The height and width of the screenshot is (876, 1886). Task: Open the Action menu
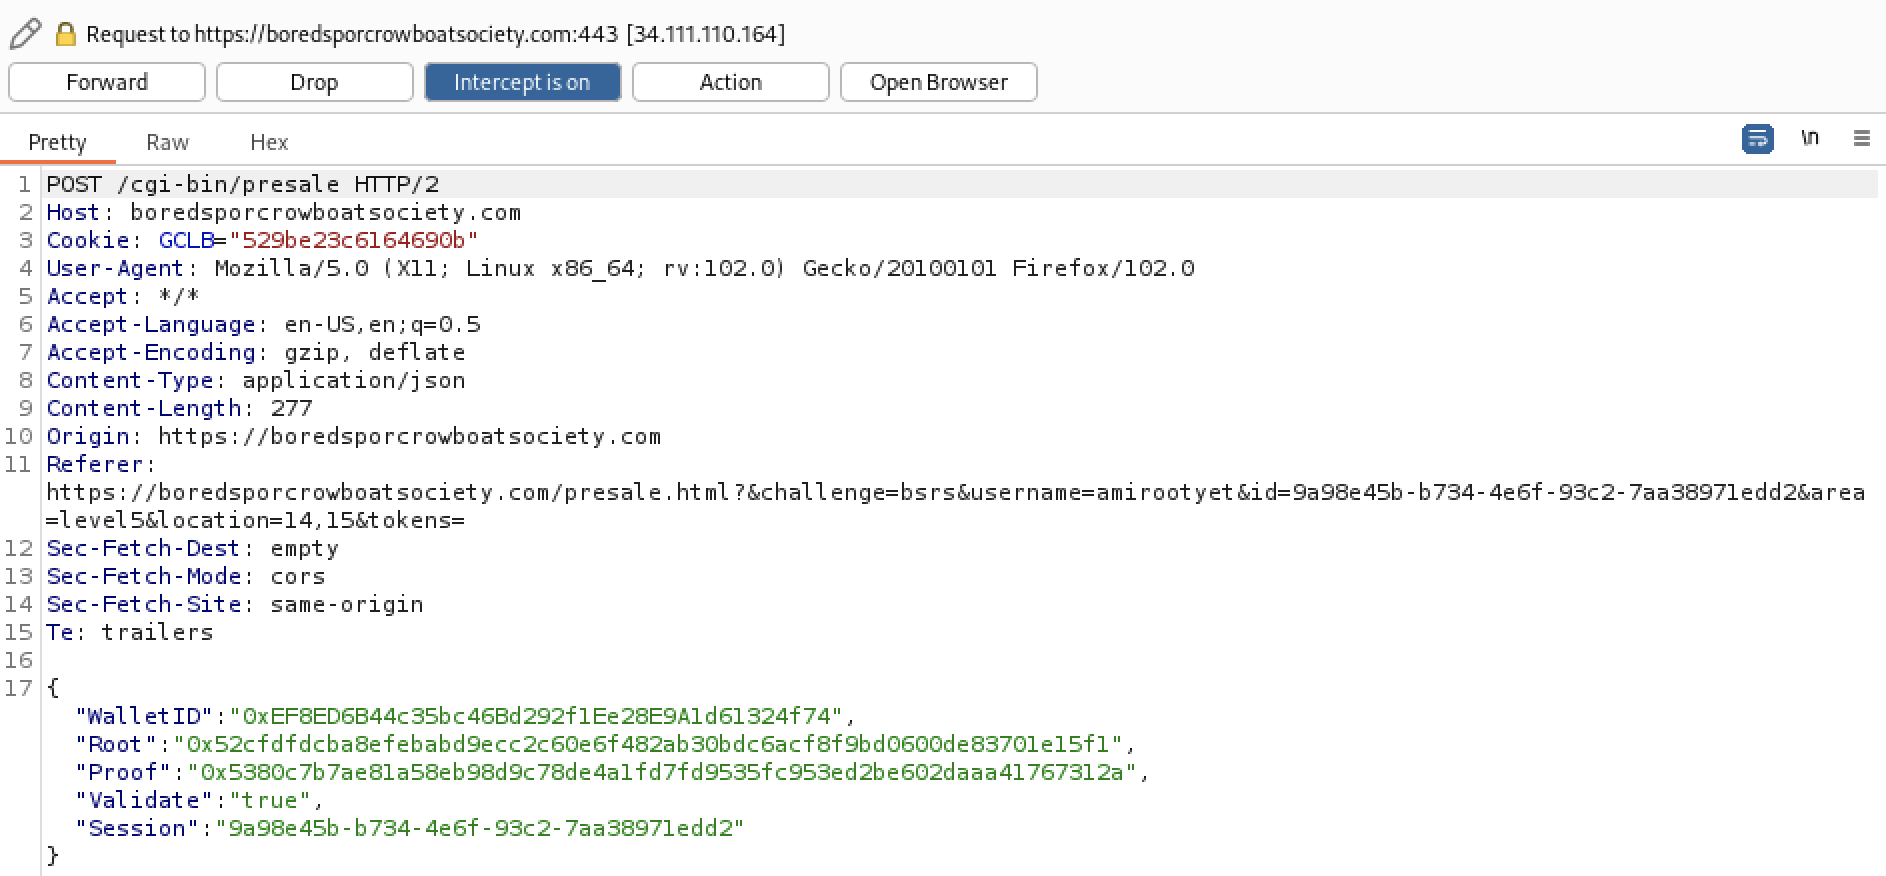730,82
